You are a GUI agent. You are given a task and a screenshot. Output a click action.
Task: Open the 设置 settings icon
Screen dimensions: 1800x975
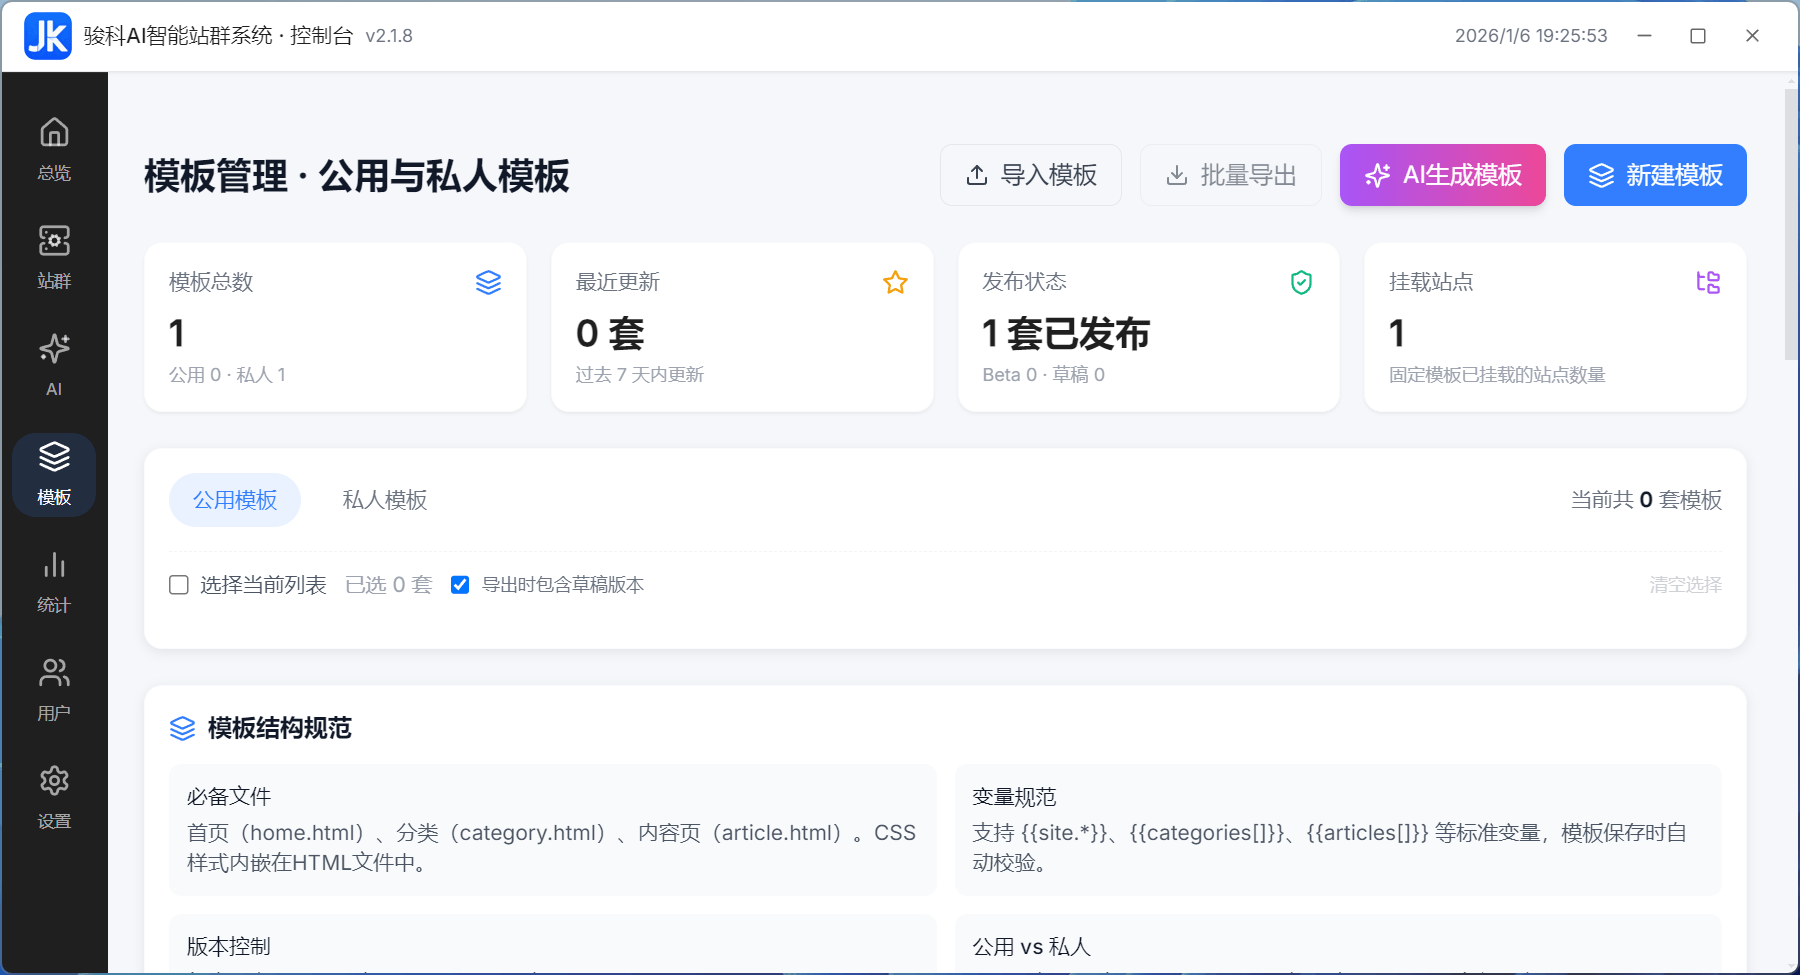coord(54,795)
